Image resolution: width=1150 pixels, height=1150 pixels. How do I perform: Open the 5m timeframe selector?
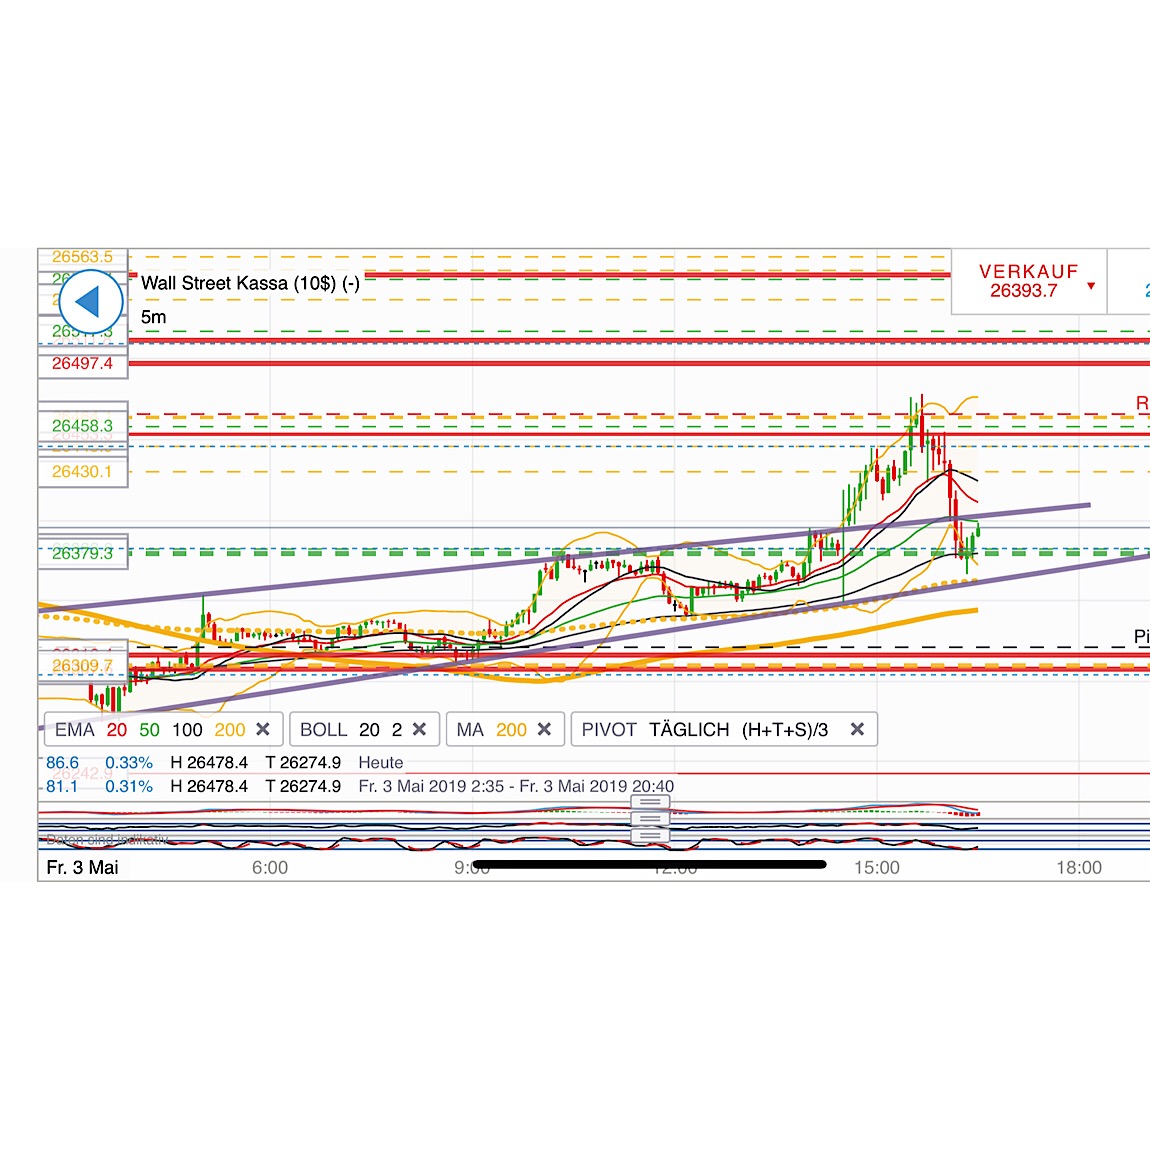click(152, 316)
